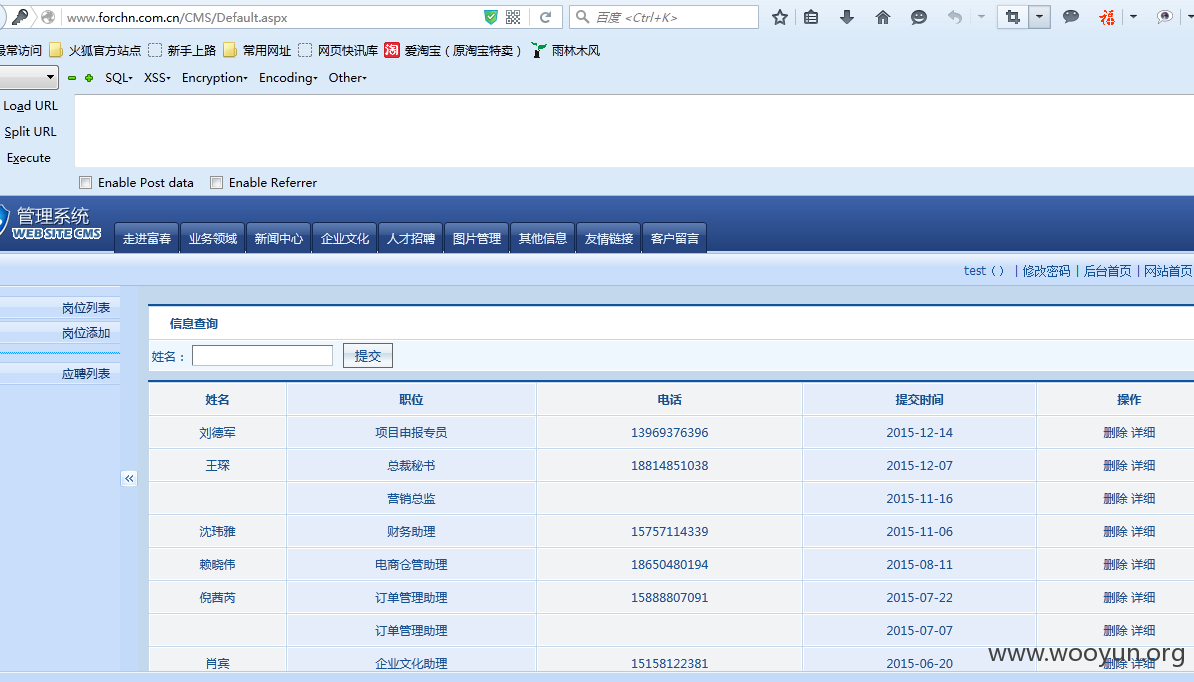Viewport: 1194px width, 682px height.
Task: Click the smiley face toolbar icon
Action: [919, 17]
